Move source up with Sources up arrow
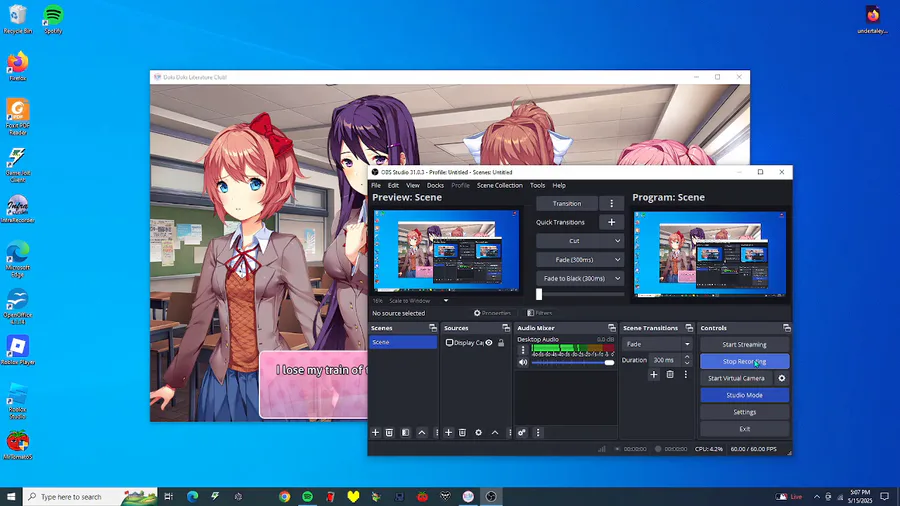This screenshot has width=900, height=506. (495, 433)
